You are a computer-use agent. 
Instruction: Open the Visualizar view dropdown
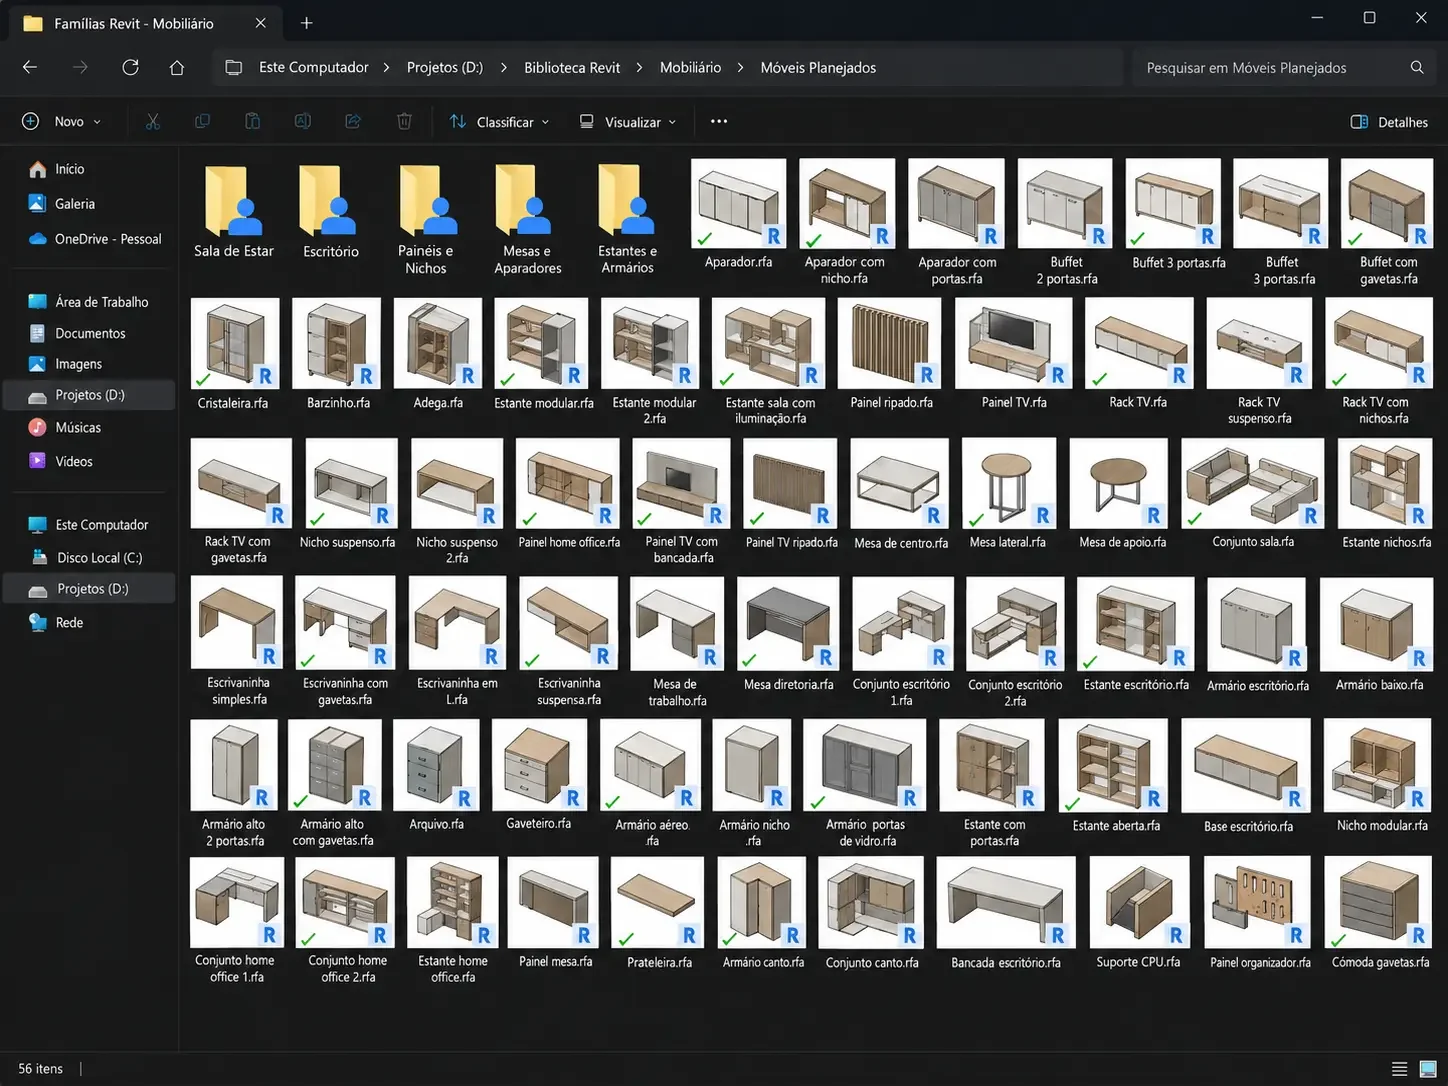pyautogui.click(x=628, y=121)
